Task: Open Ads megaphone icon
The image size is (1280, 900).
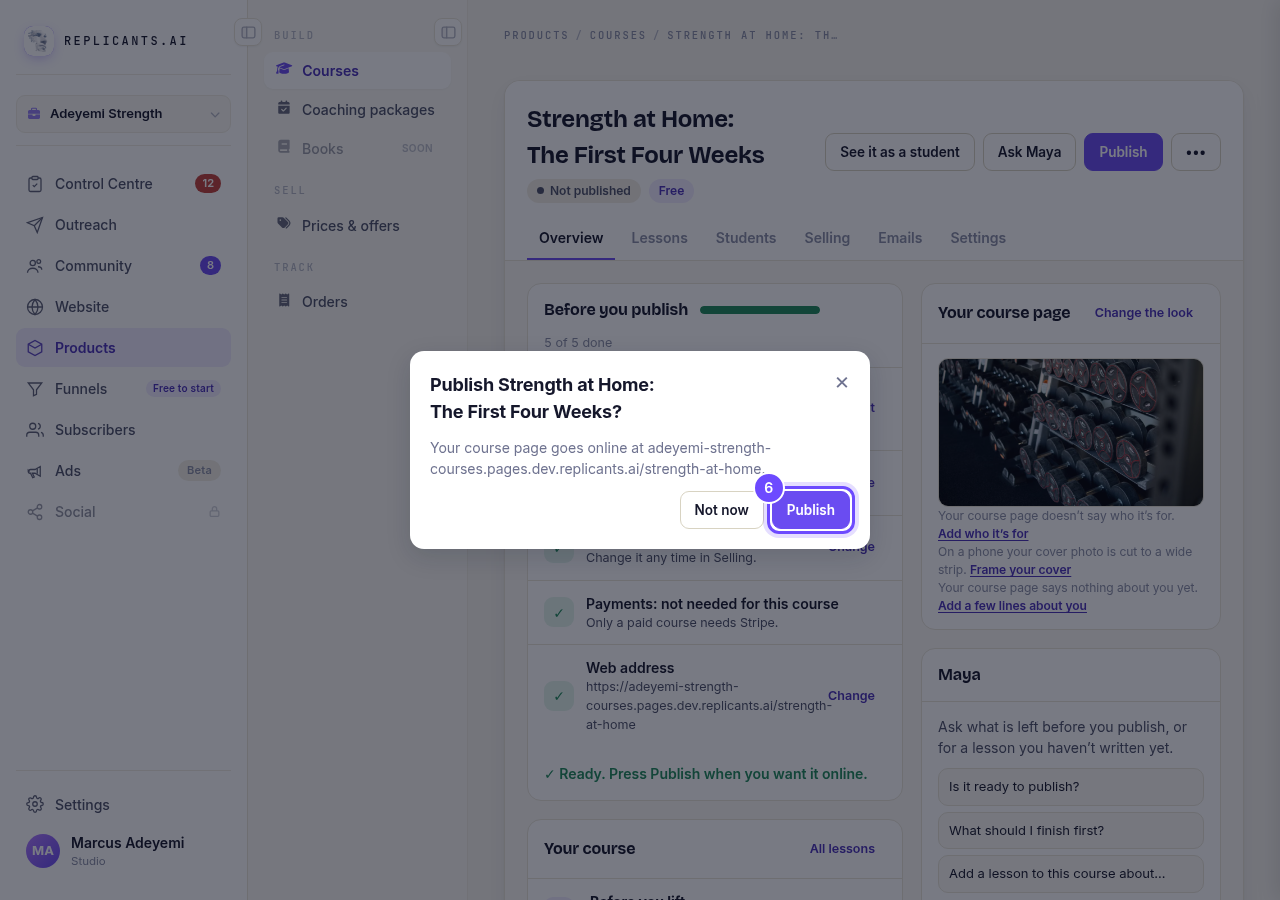Action: 35,471
